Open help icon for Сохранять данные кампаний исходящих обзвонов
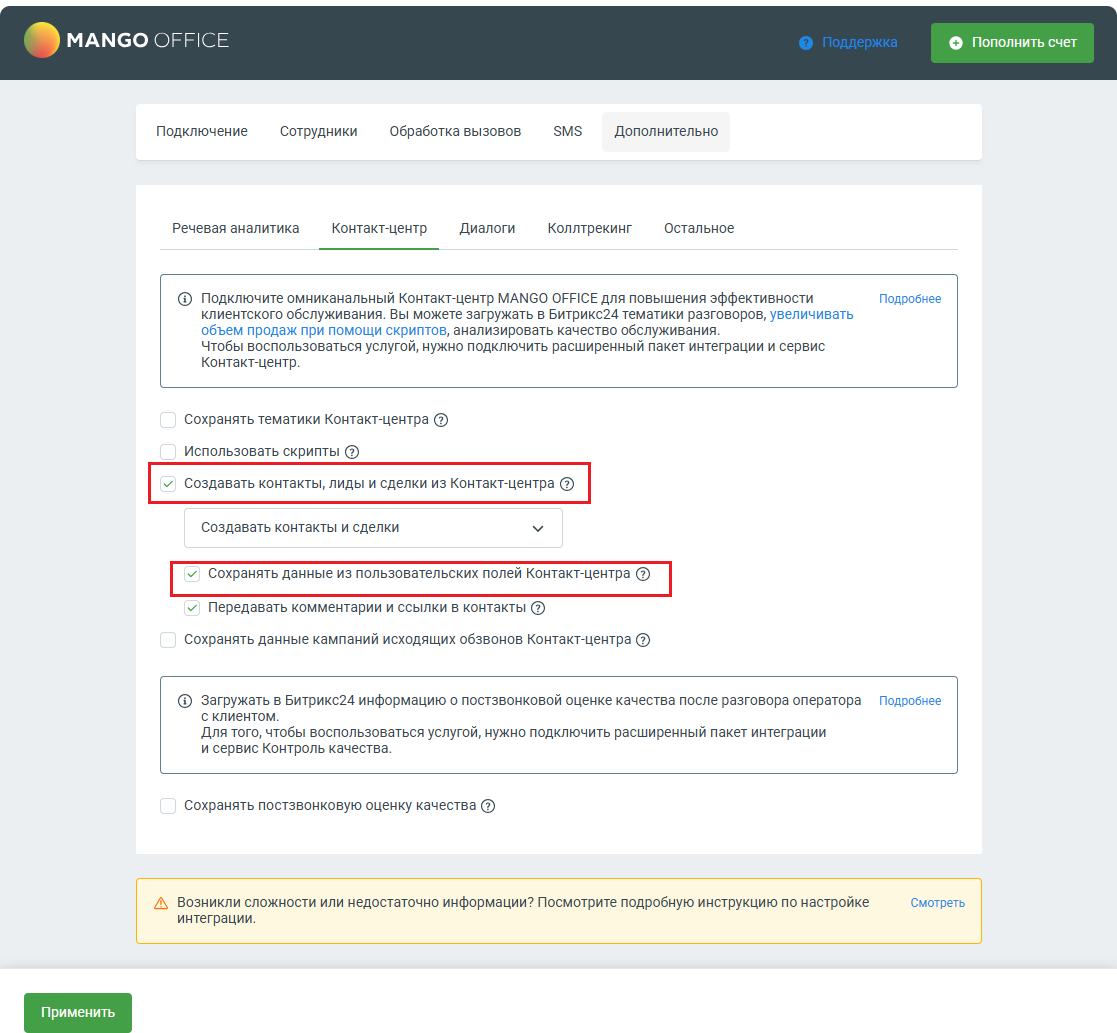Viewport: 1117px width, 1033px height. pos(643,640)
